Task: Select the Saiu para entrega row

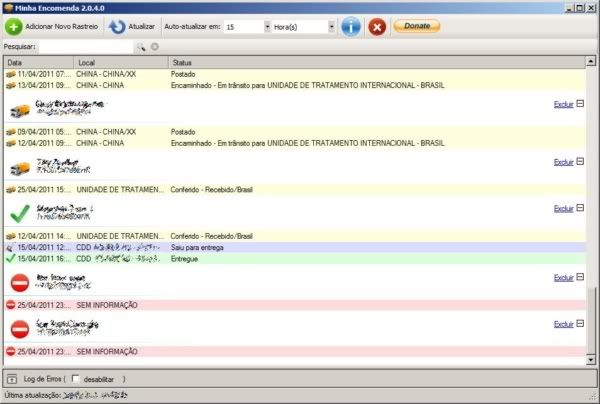Action: pyautogui.click(x=295, y=248)
